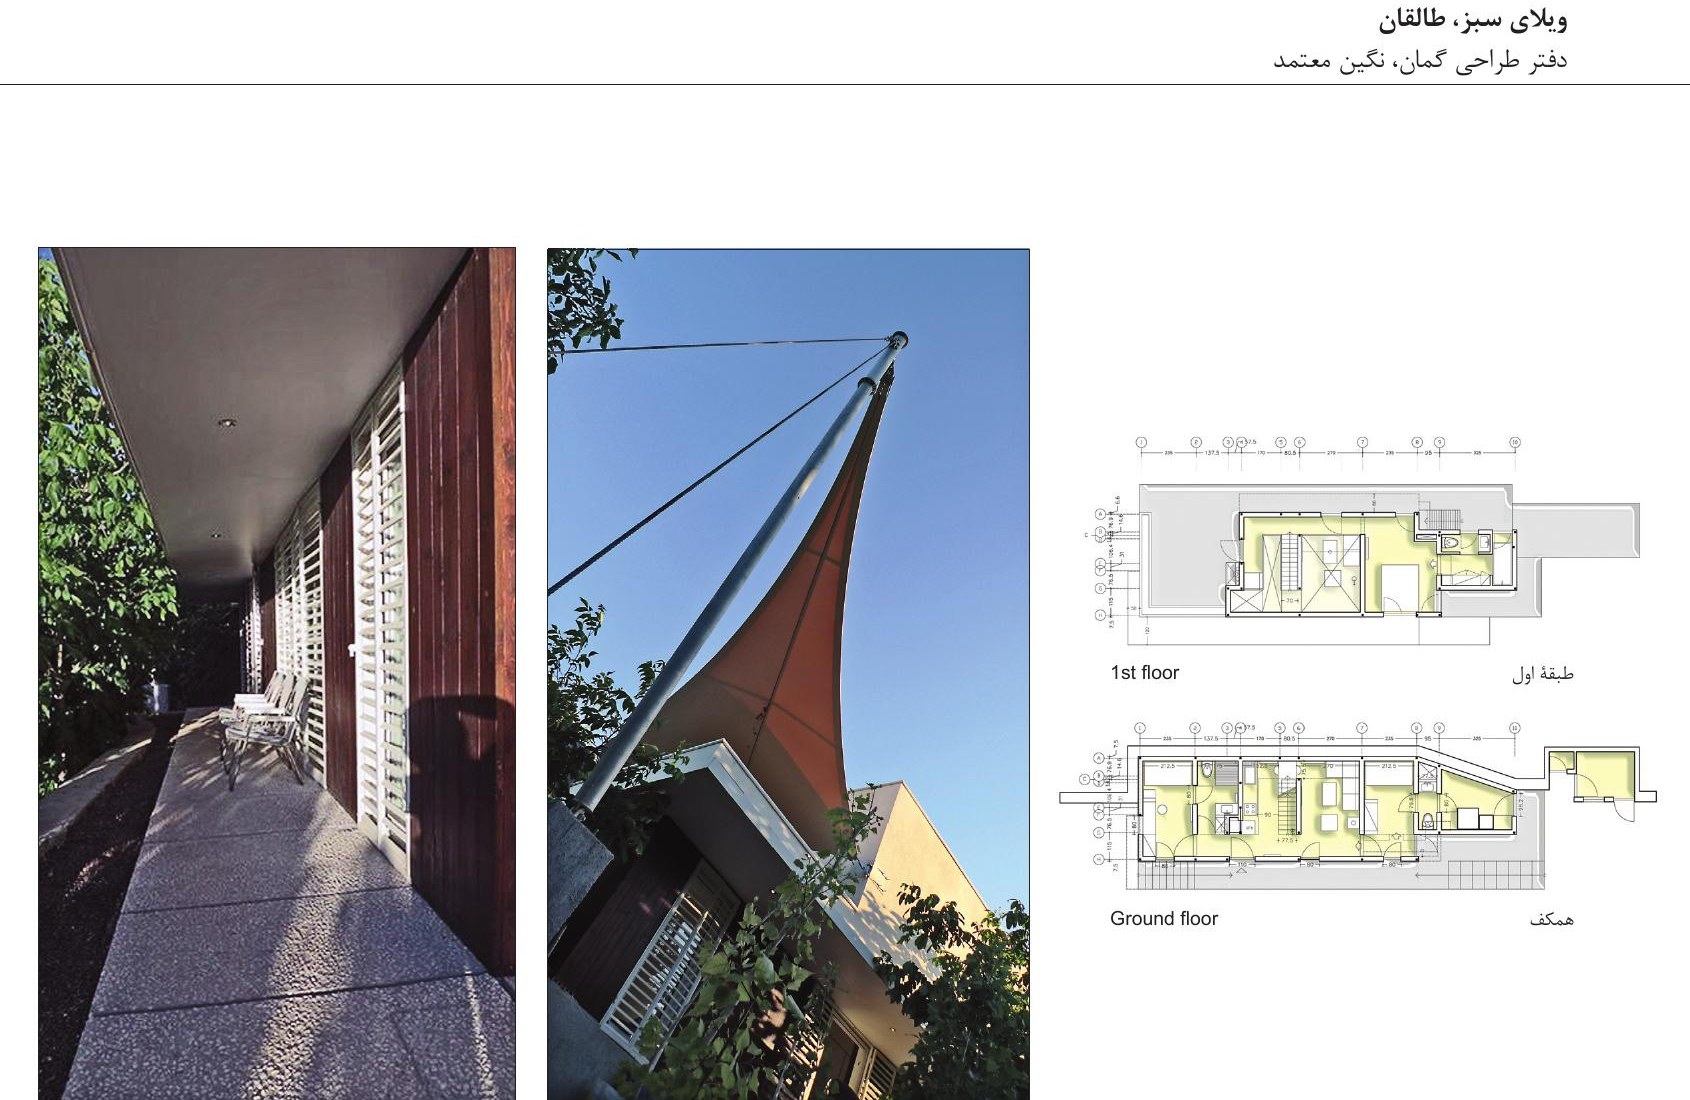This screenshot has width=1690, height=1100.
Task: Select the "1st floor" caption
Action: pos(1144,673)
